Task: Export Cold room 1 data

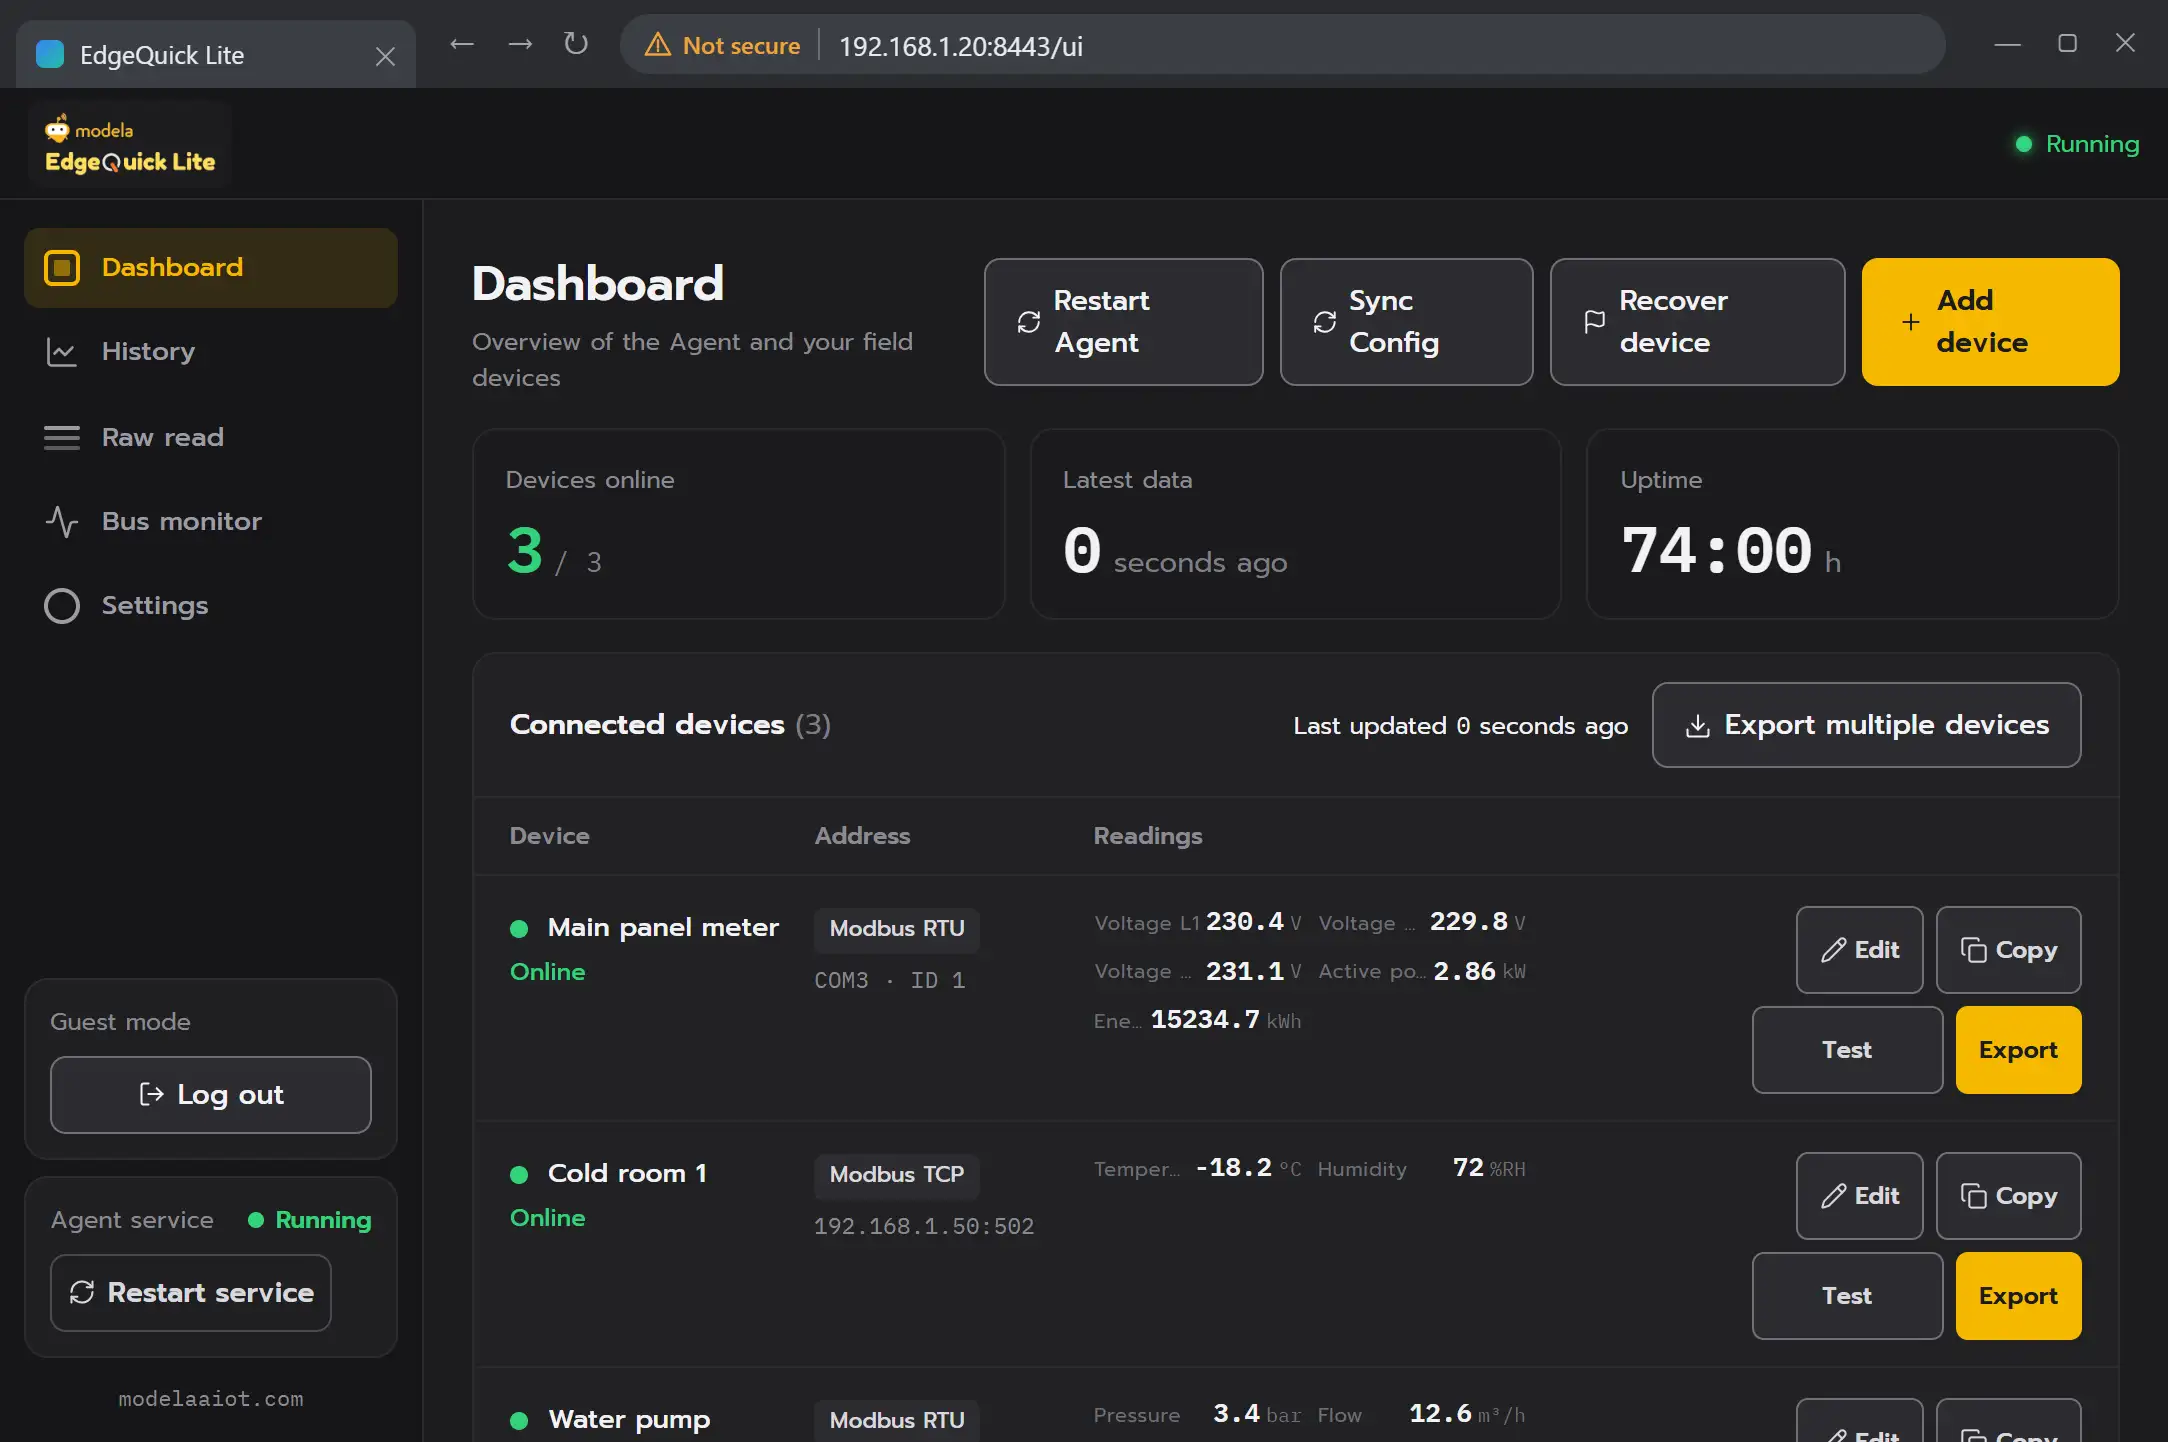Action: tap(2018, 1296)
